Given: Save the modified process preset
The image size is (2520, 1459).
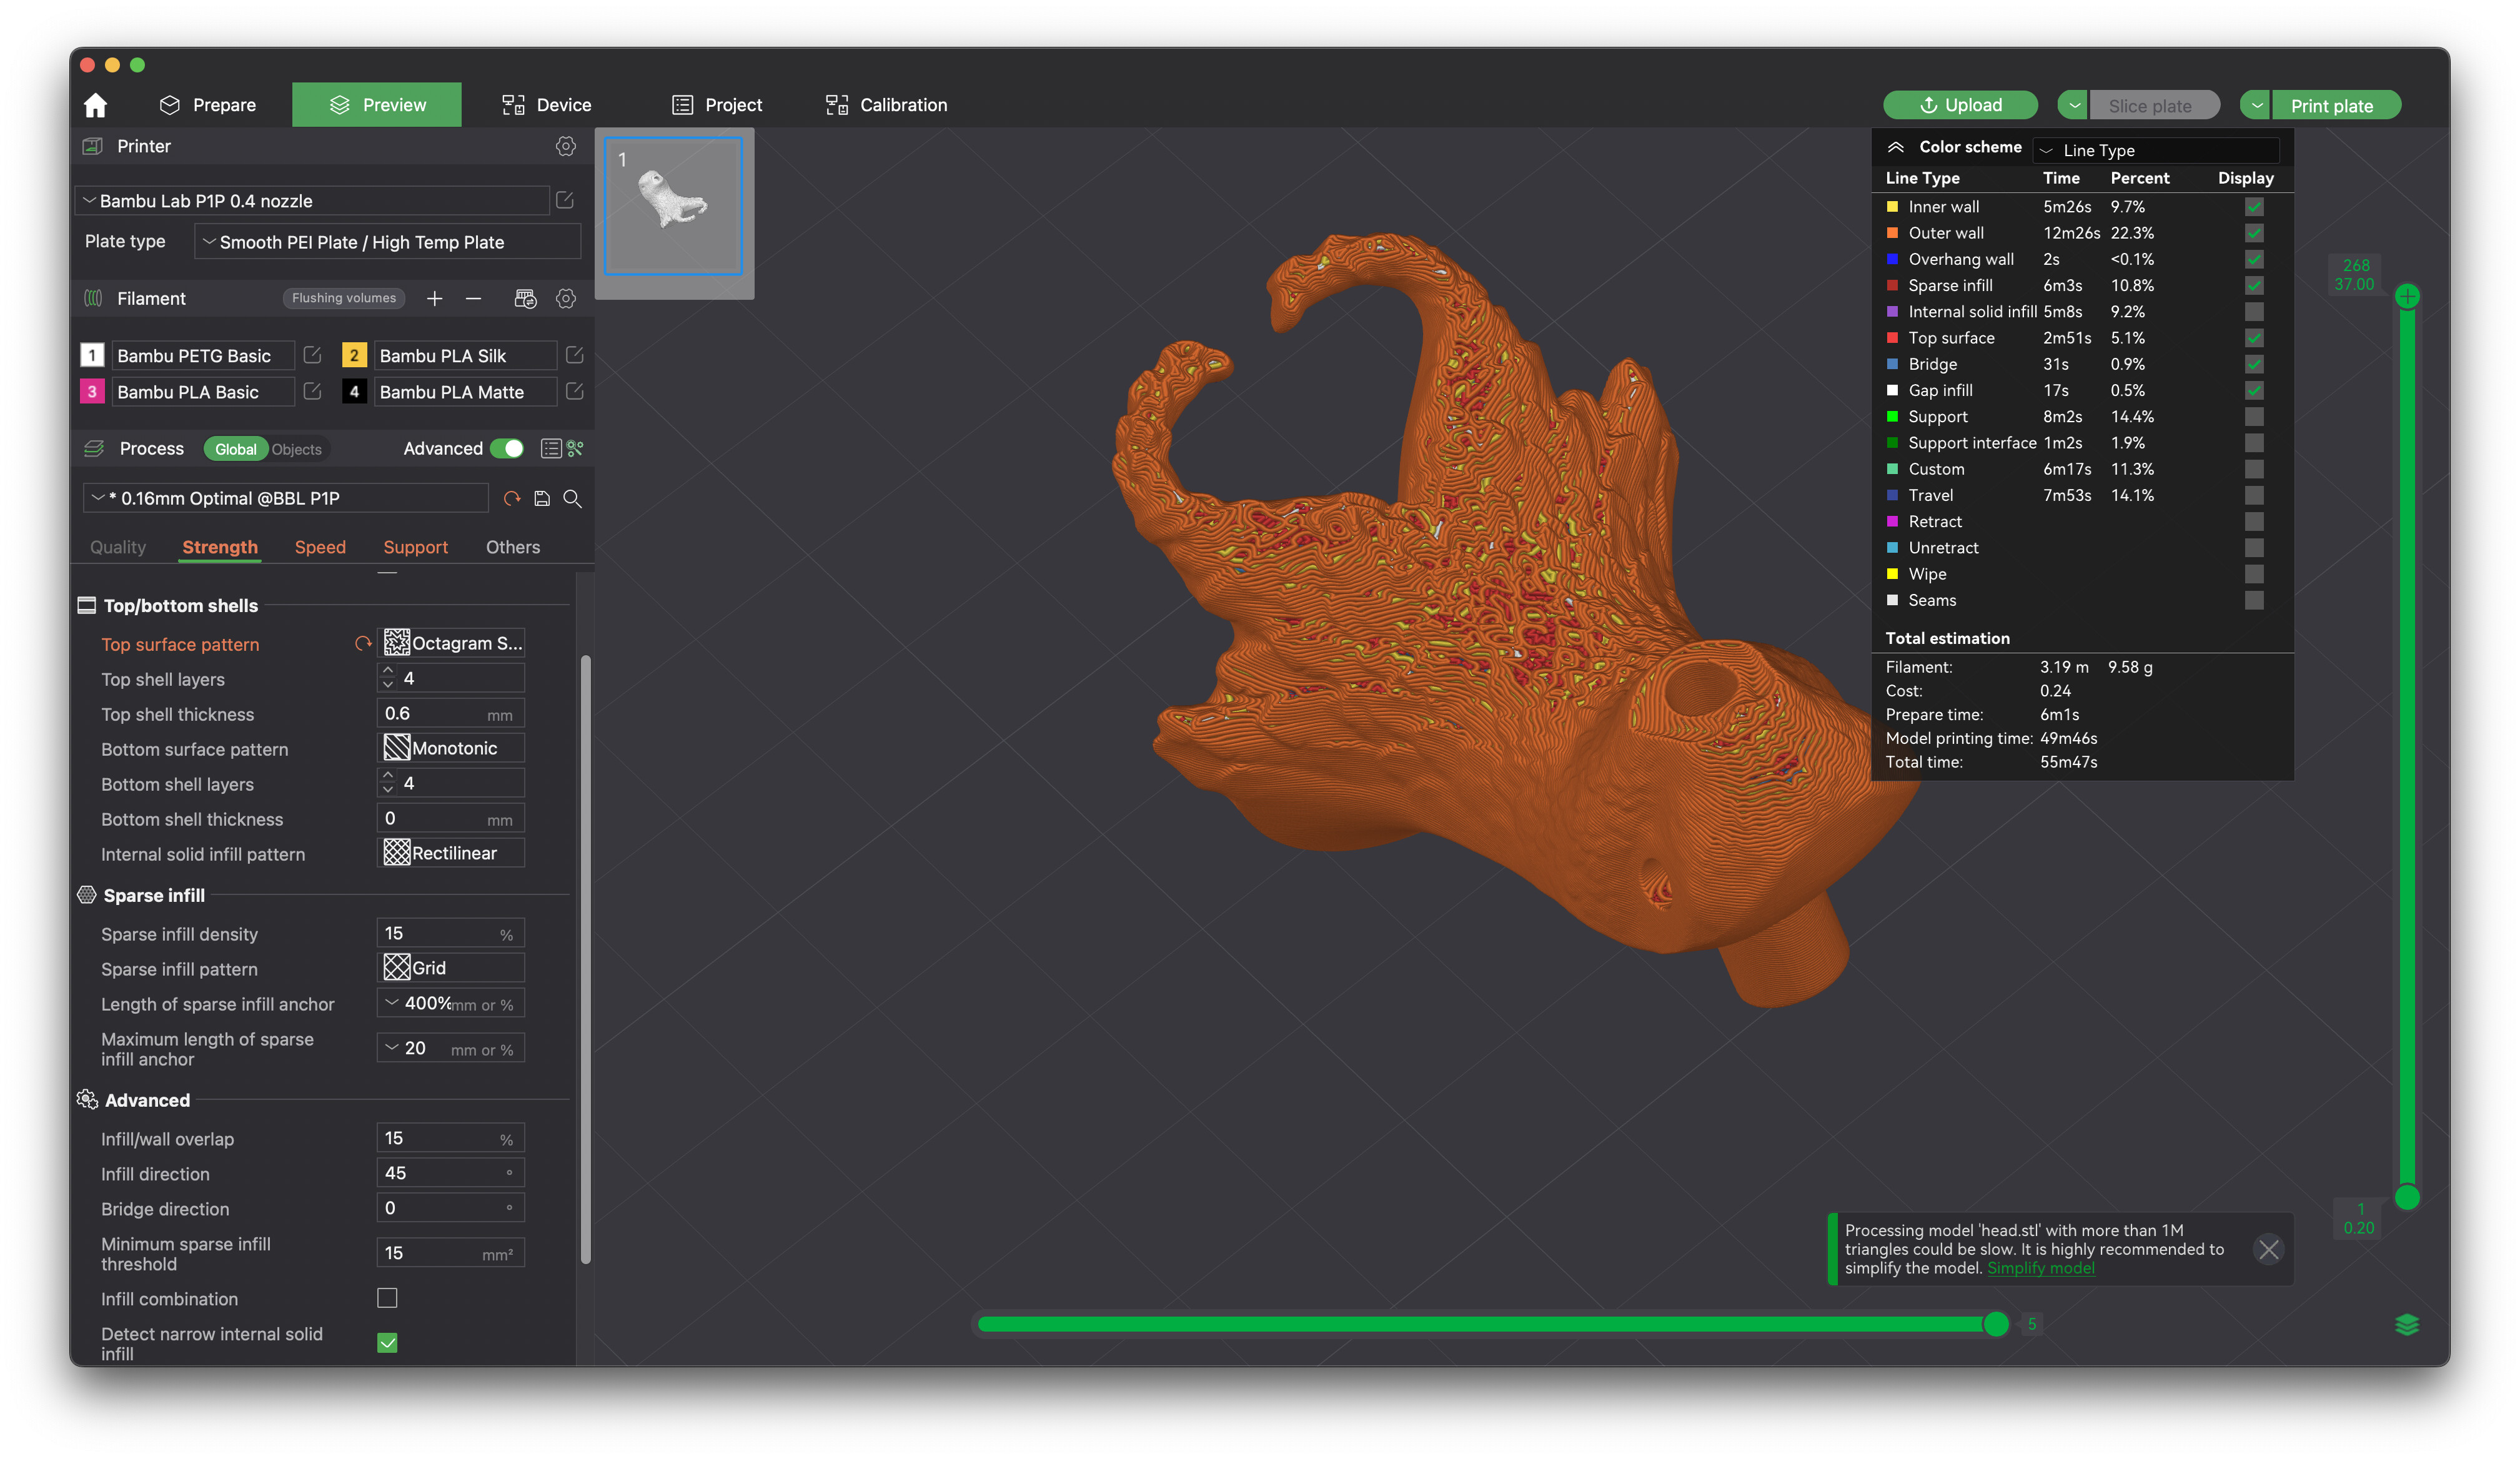Looking at the screenshot, I should (x=542, y=498).
